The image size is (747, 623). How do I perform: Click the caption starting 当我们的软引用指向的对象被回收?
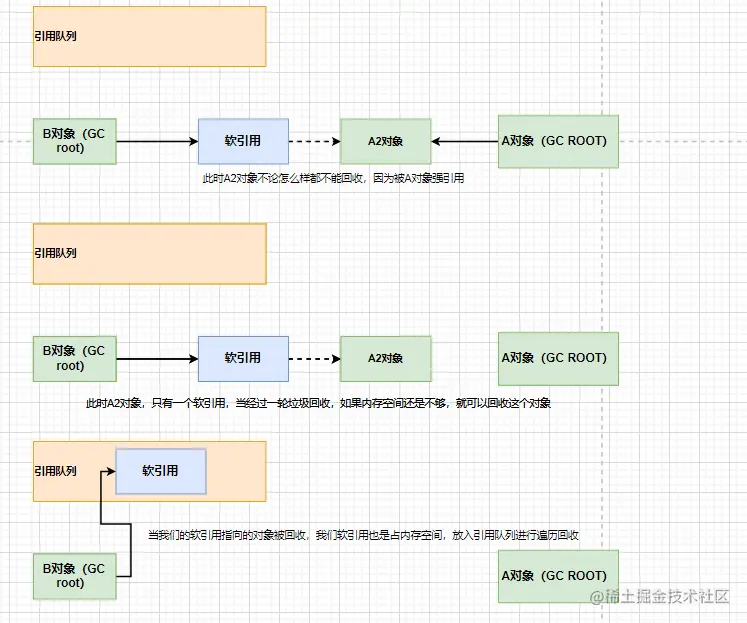coord(363,535)
